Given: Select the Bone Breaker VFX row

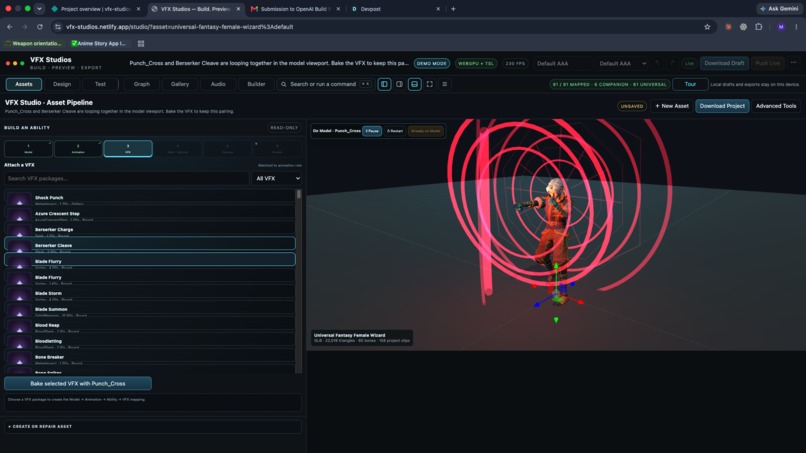Looking at the screenshot, I should [150, 357].
